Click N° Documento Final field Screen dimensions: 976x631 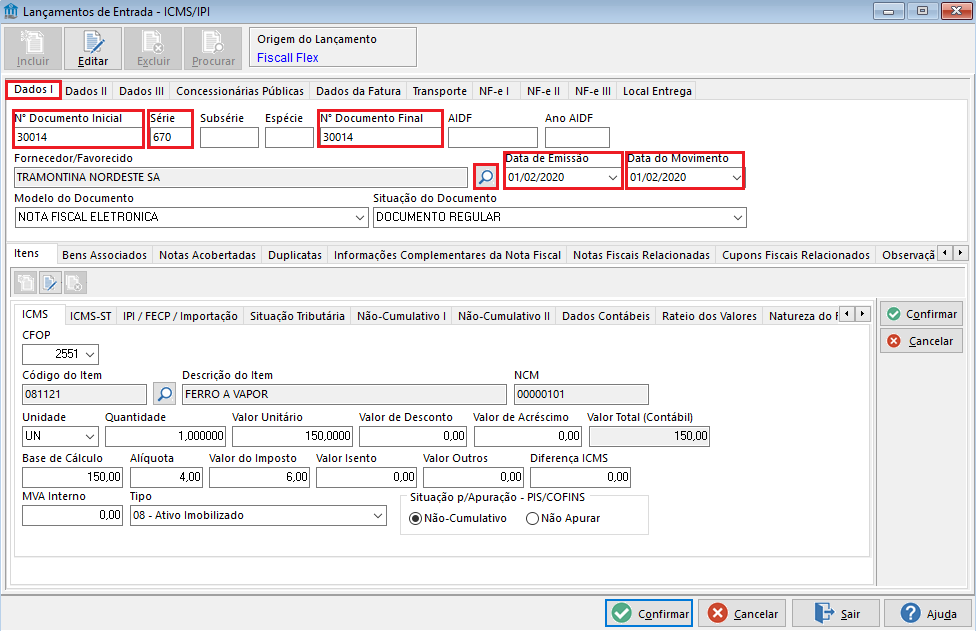pos(380,137)
